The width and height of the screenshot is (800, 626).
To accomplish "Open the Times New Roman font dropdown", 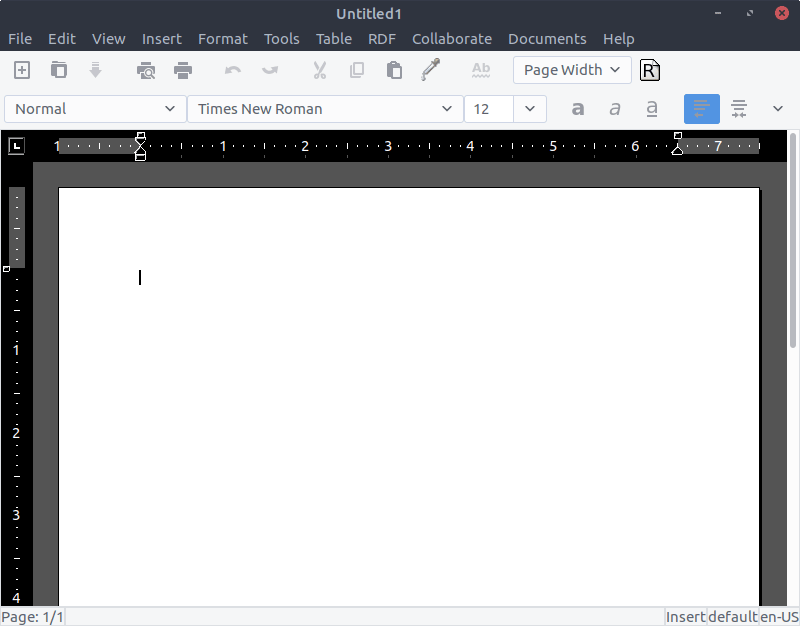I will coord(325,109).
